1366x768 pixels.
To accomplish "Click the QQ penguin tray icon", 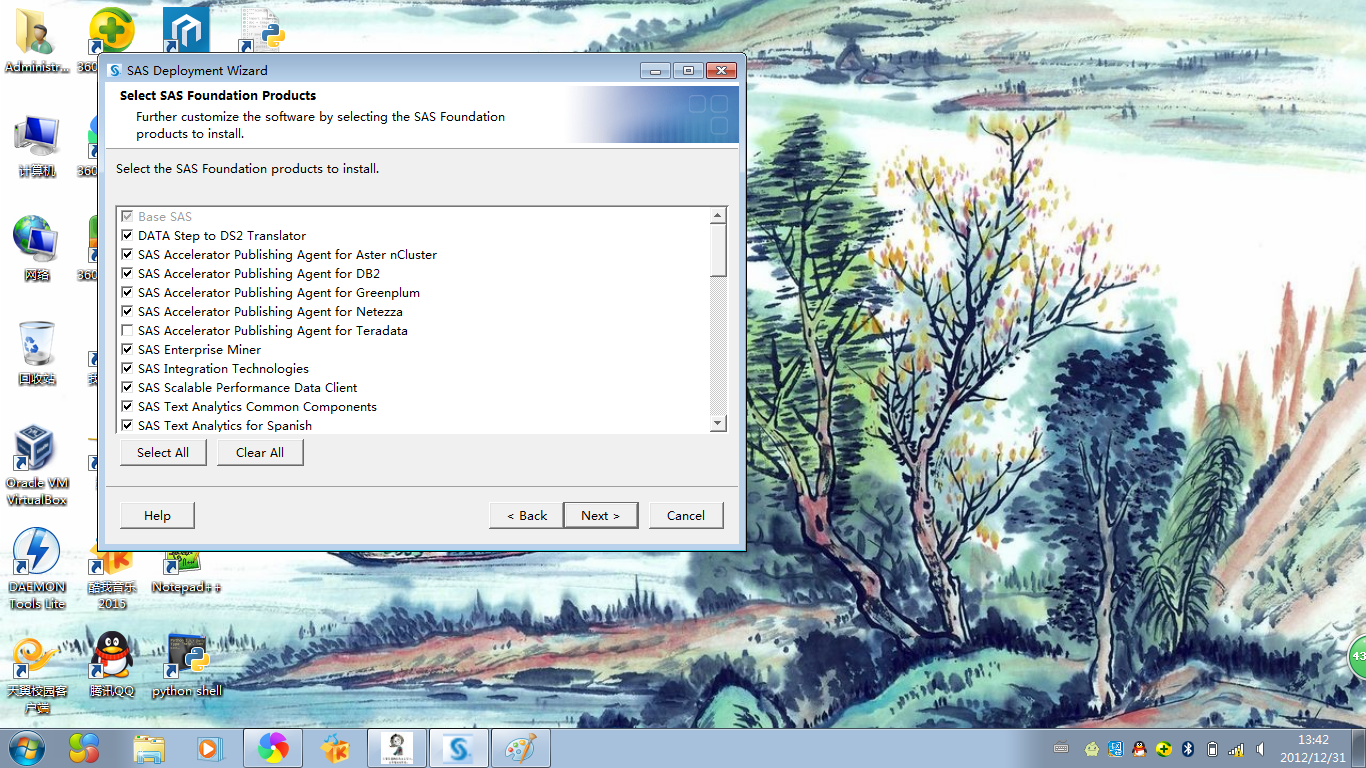I will pyautogui.click(x=1139, y=748).
